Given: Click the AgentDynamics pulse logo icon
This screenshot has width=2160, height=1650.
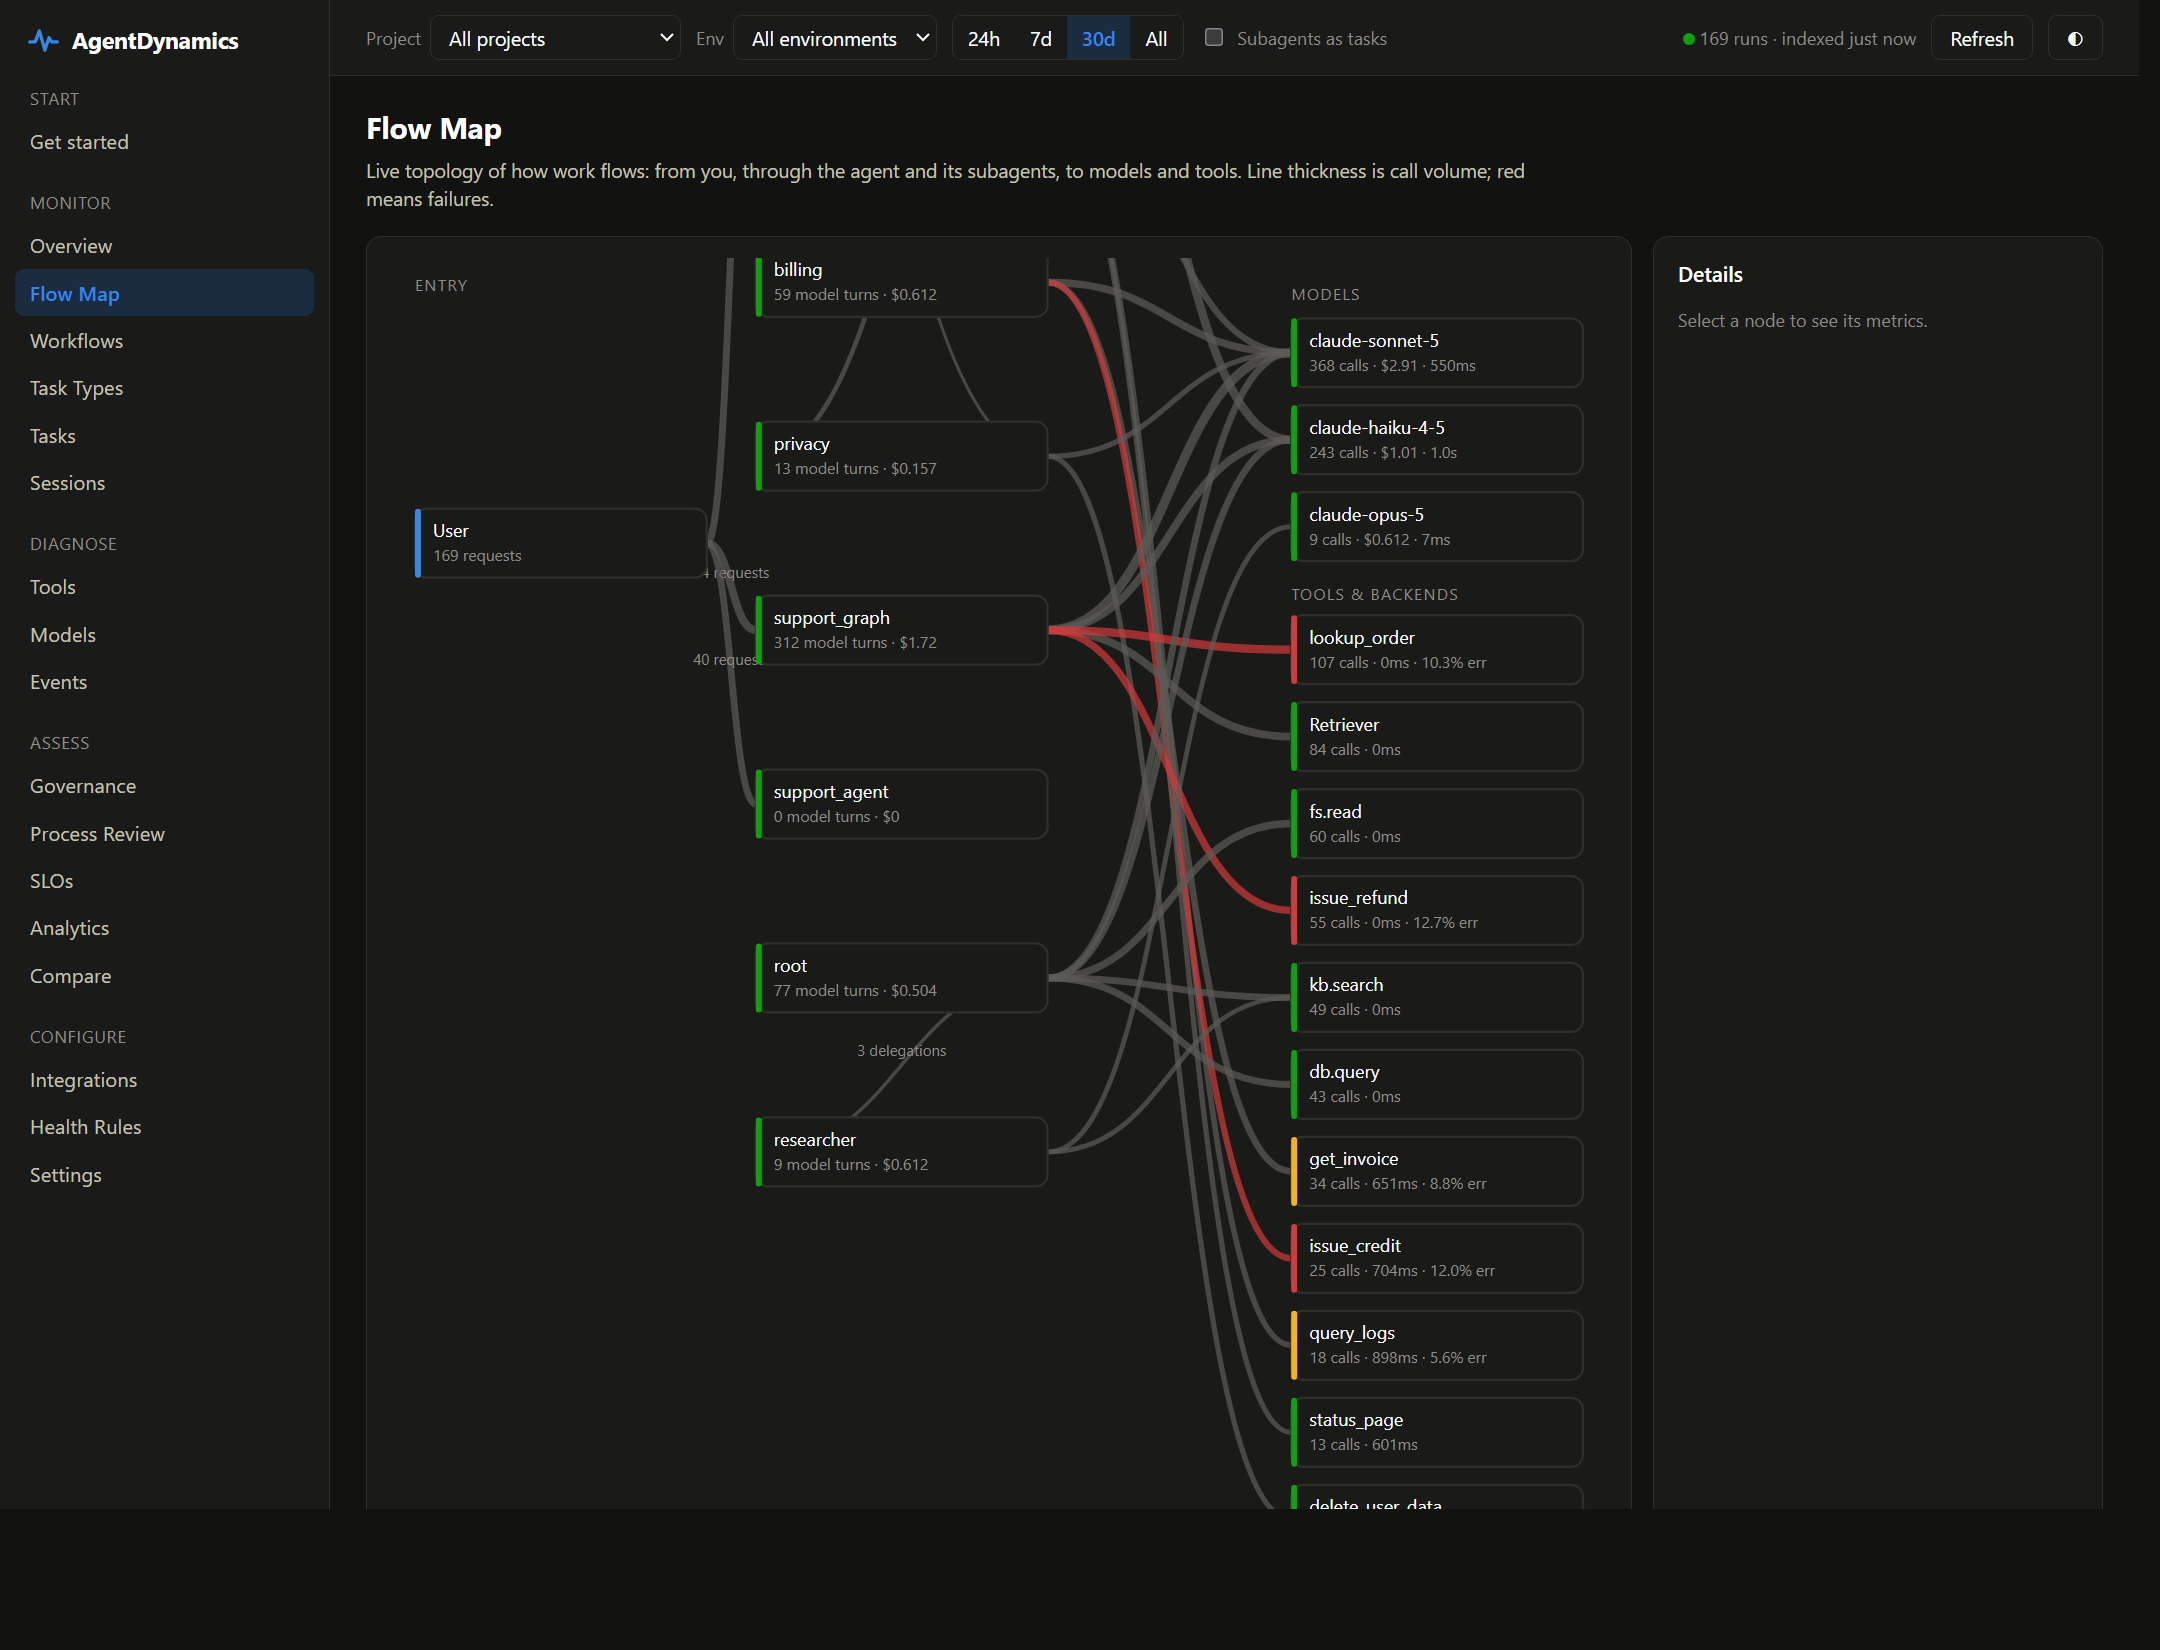Looking at the screenshot, I should [43, 40].
